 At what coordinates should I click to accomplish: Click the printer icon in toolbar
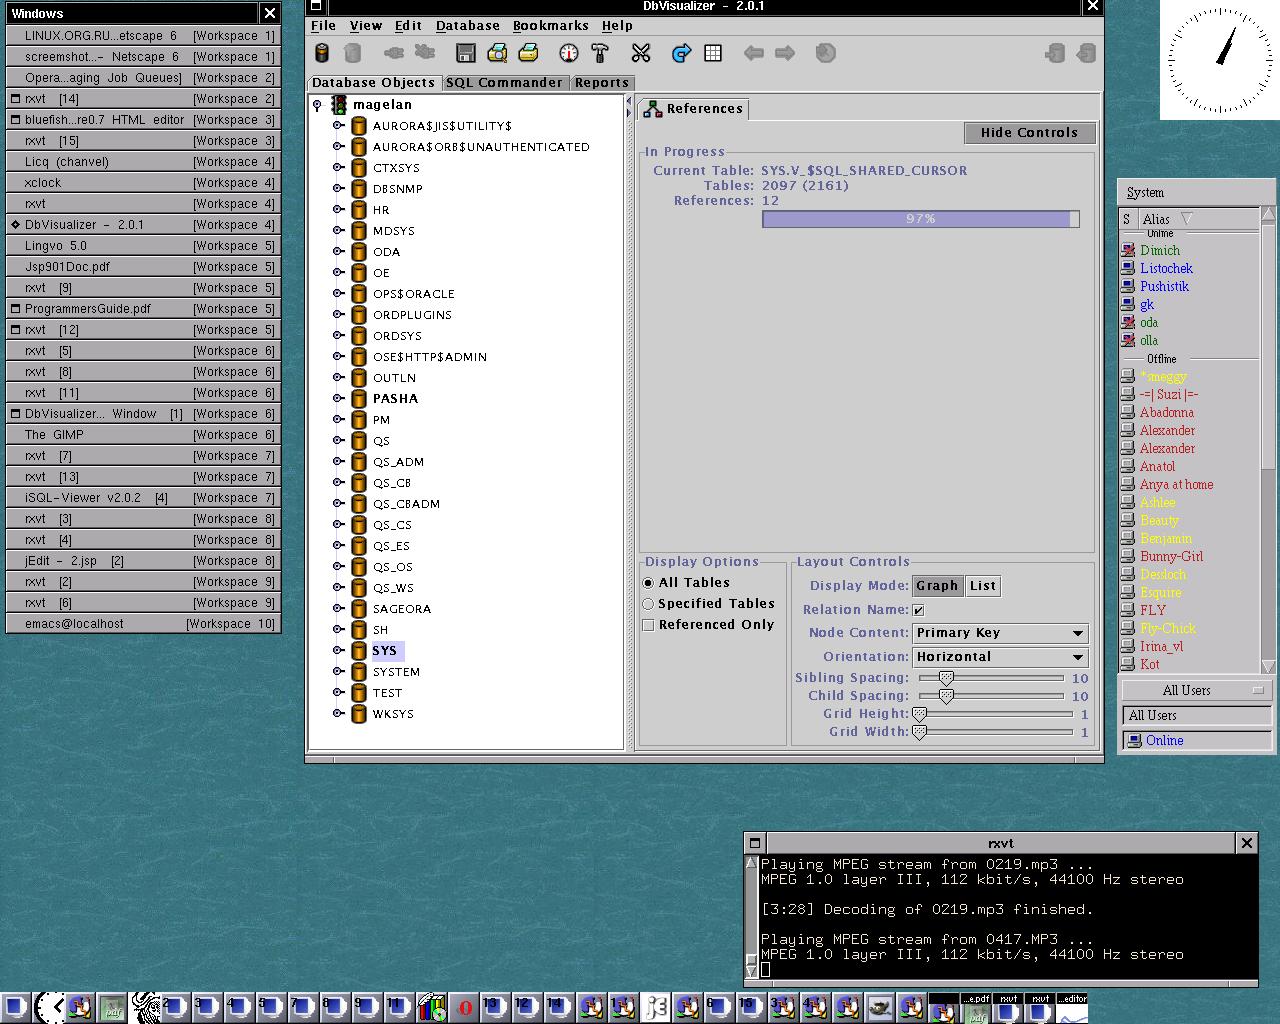point(528,53)
